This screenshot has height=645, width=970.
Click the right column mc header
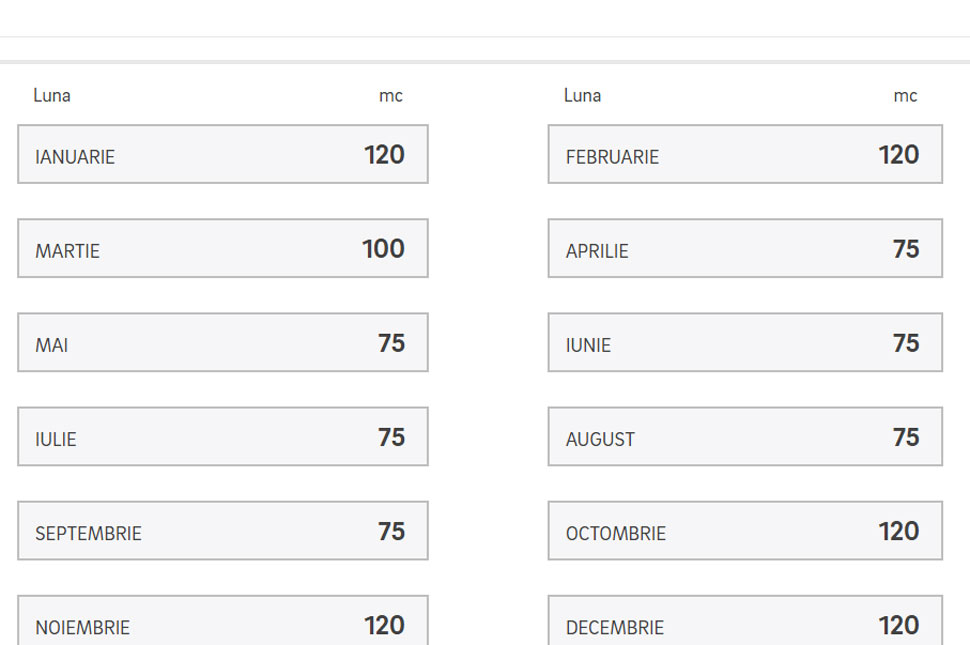point(905,96)
